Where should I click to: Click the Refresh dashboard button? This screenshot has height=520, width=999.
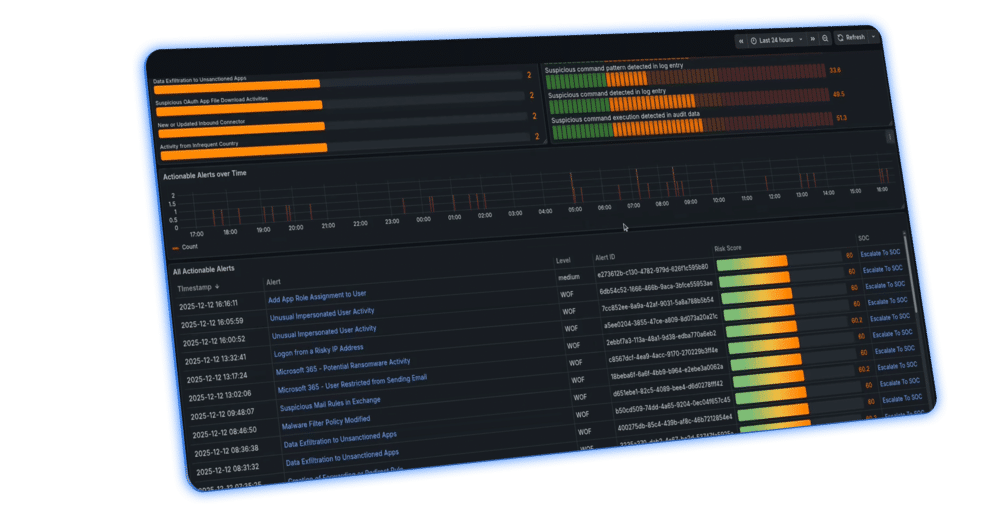tap(851, 37)
